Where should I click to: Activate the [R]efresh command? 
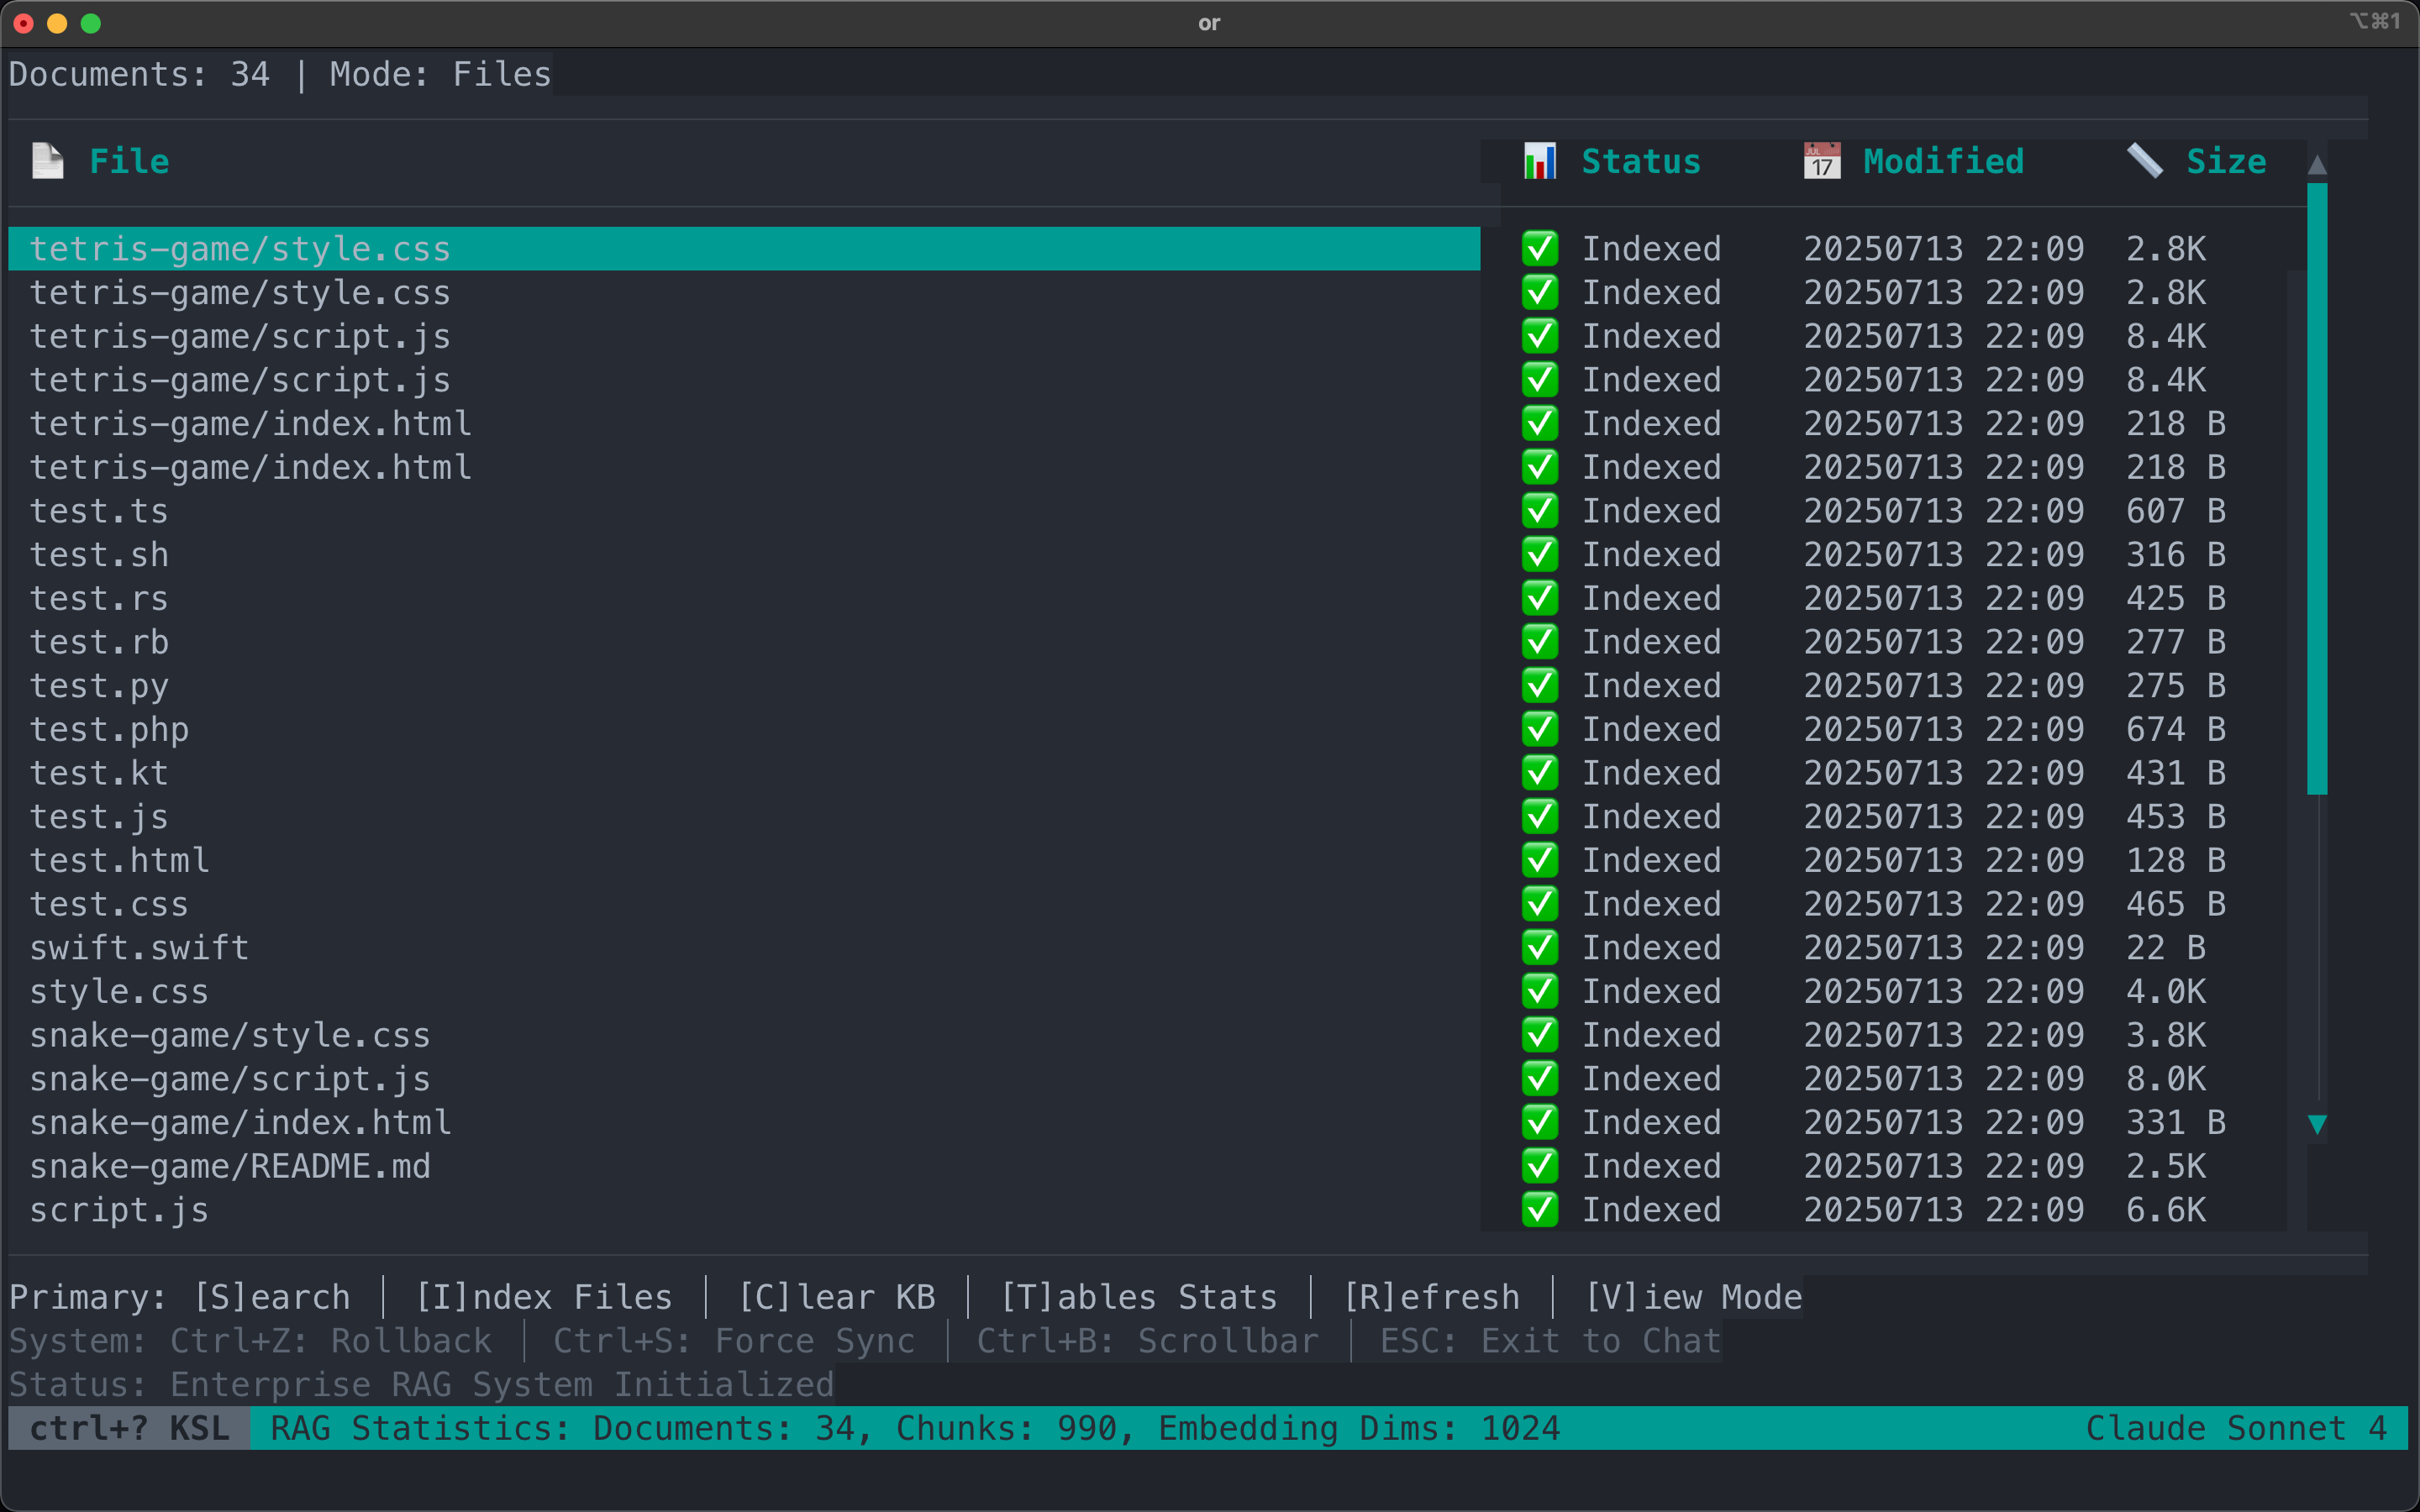point(1431,1297)
